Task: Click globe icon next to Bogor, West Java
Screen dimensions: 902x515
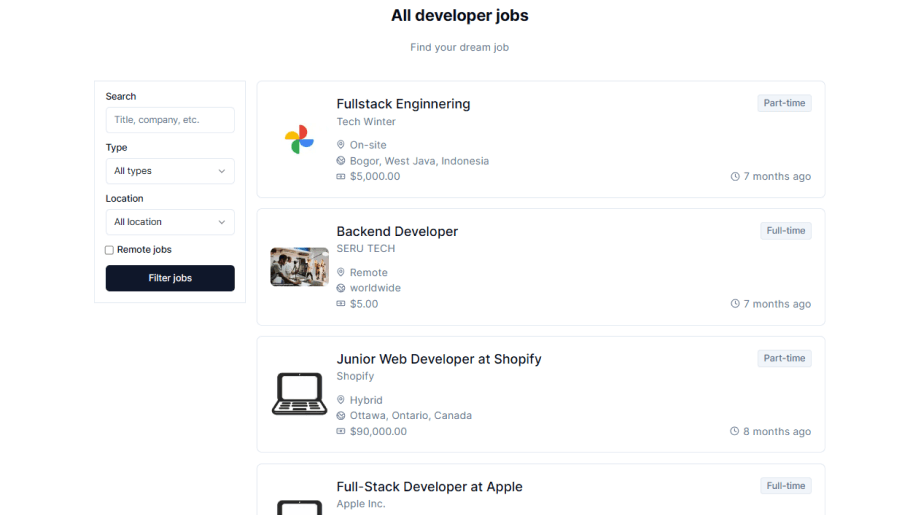Action: click(x=341, y=161)
